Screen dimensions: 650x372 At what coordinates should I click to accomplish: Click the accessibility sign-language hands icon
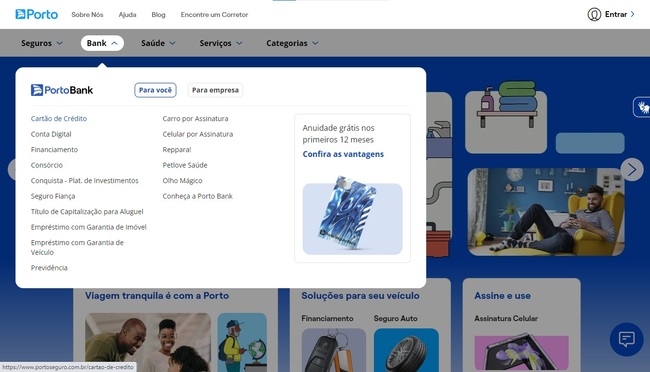point(643,107)
